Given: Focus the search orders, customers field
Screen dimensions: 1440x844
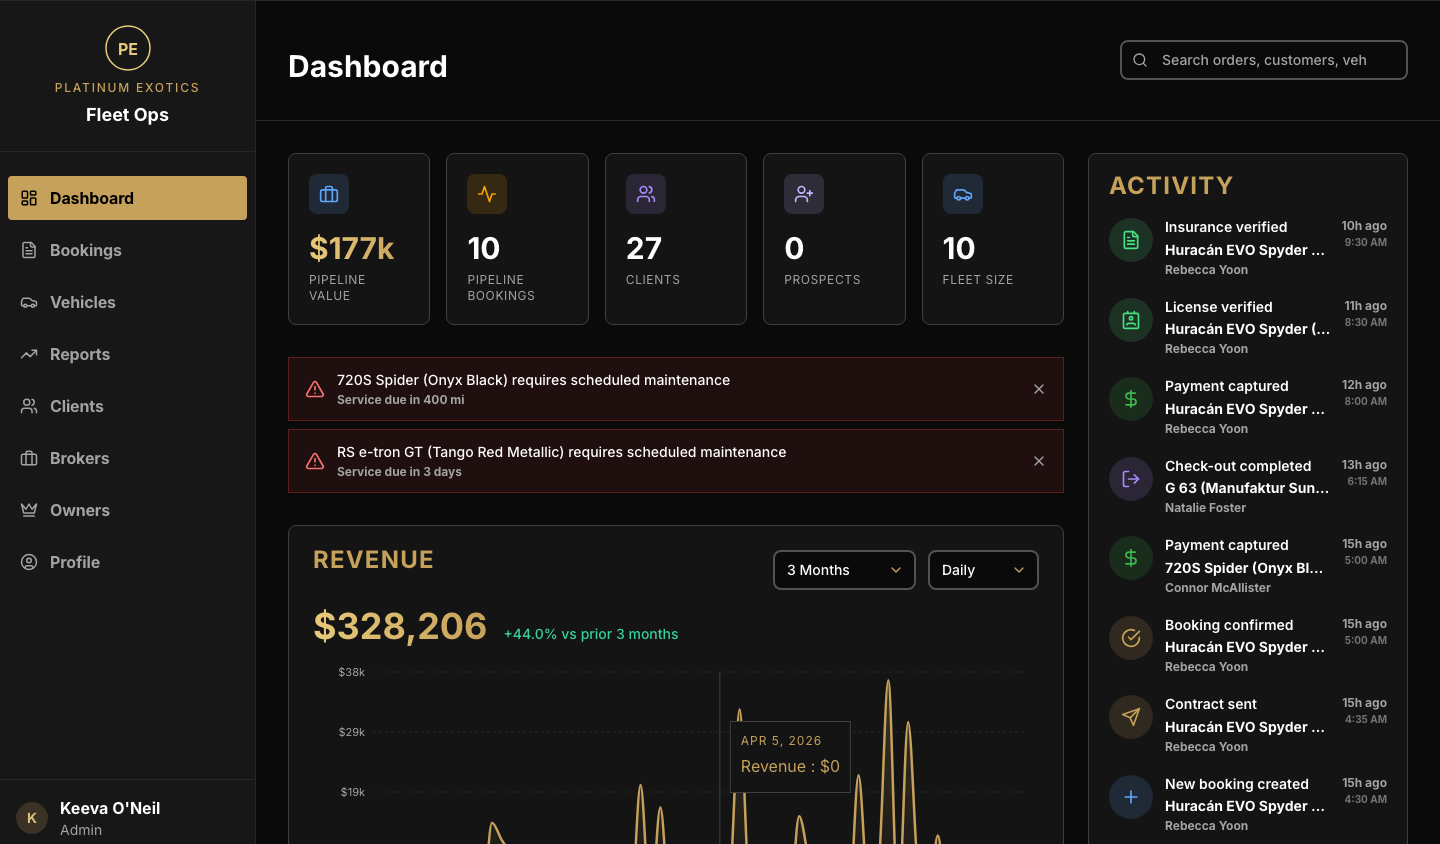Looking at the screenshot, I should 1264,60.
